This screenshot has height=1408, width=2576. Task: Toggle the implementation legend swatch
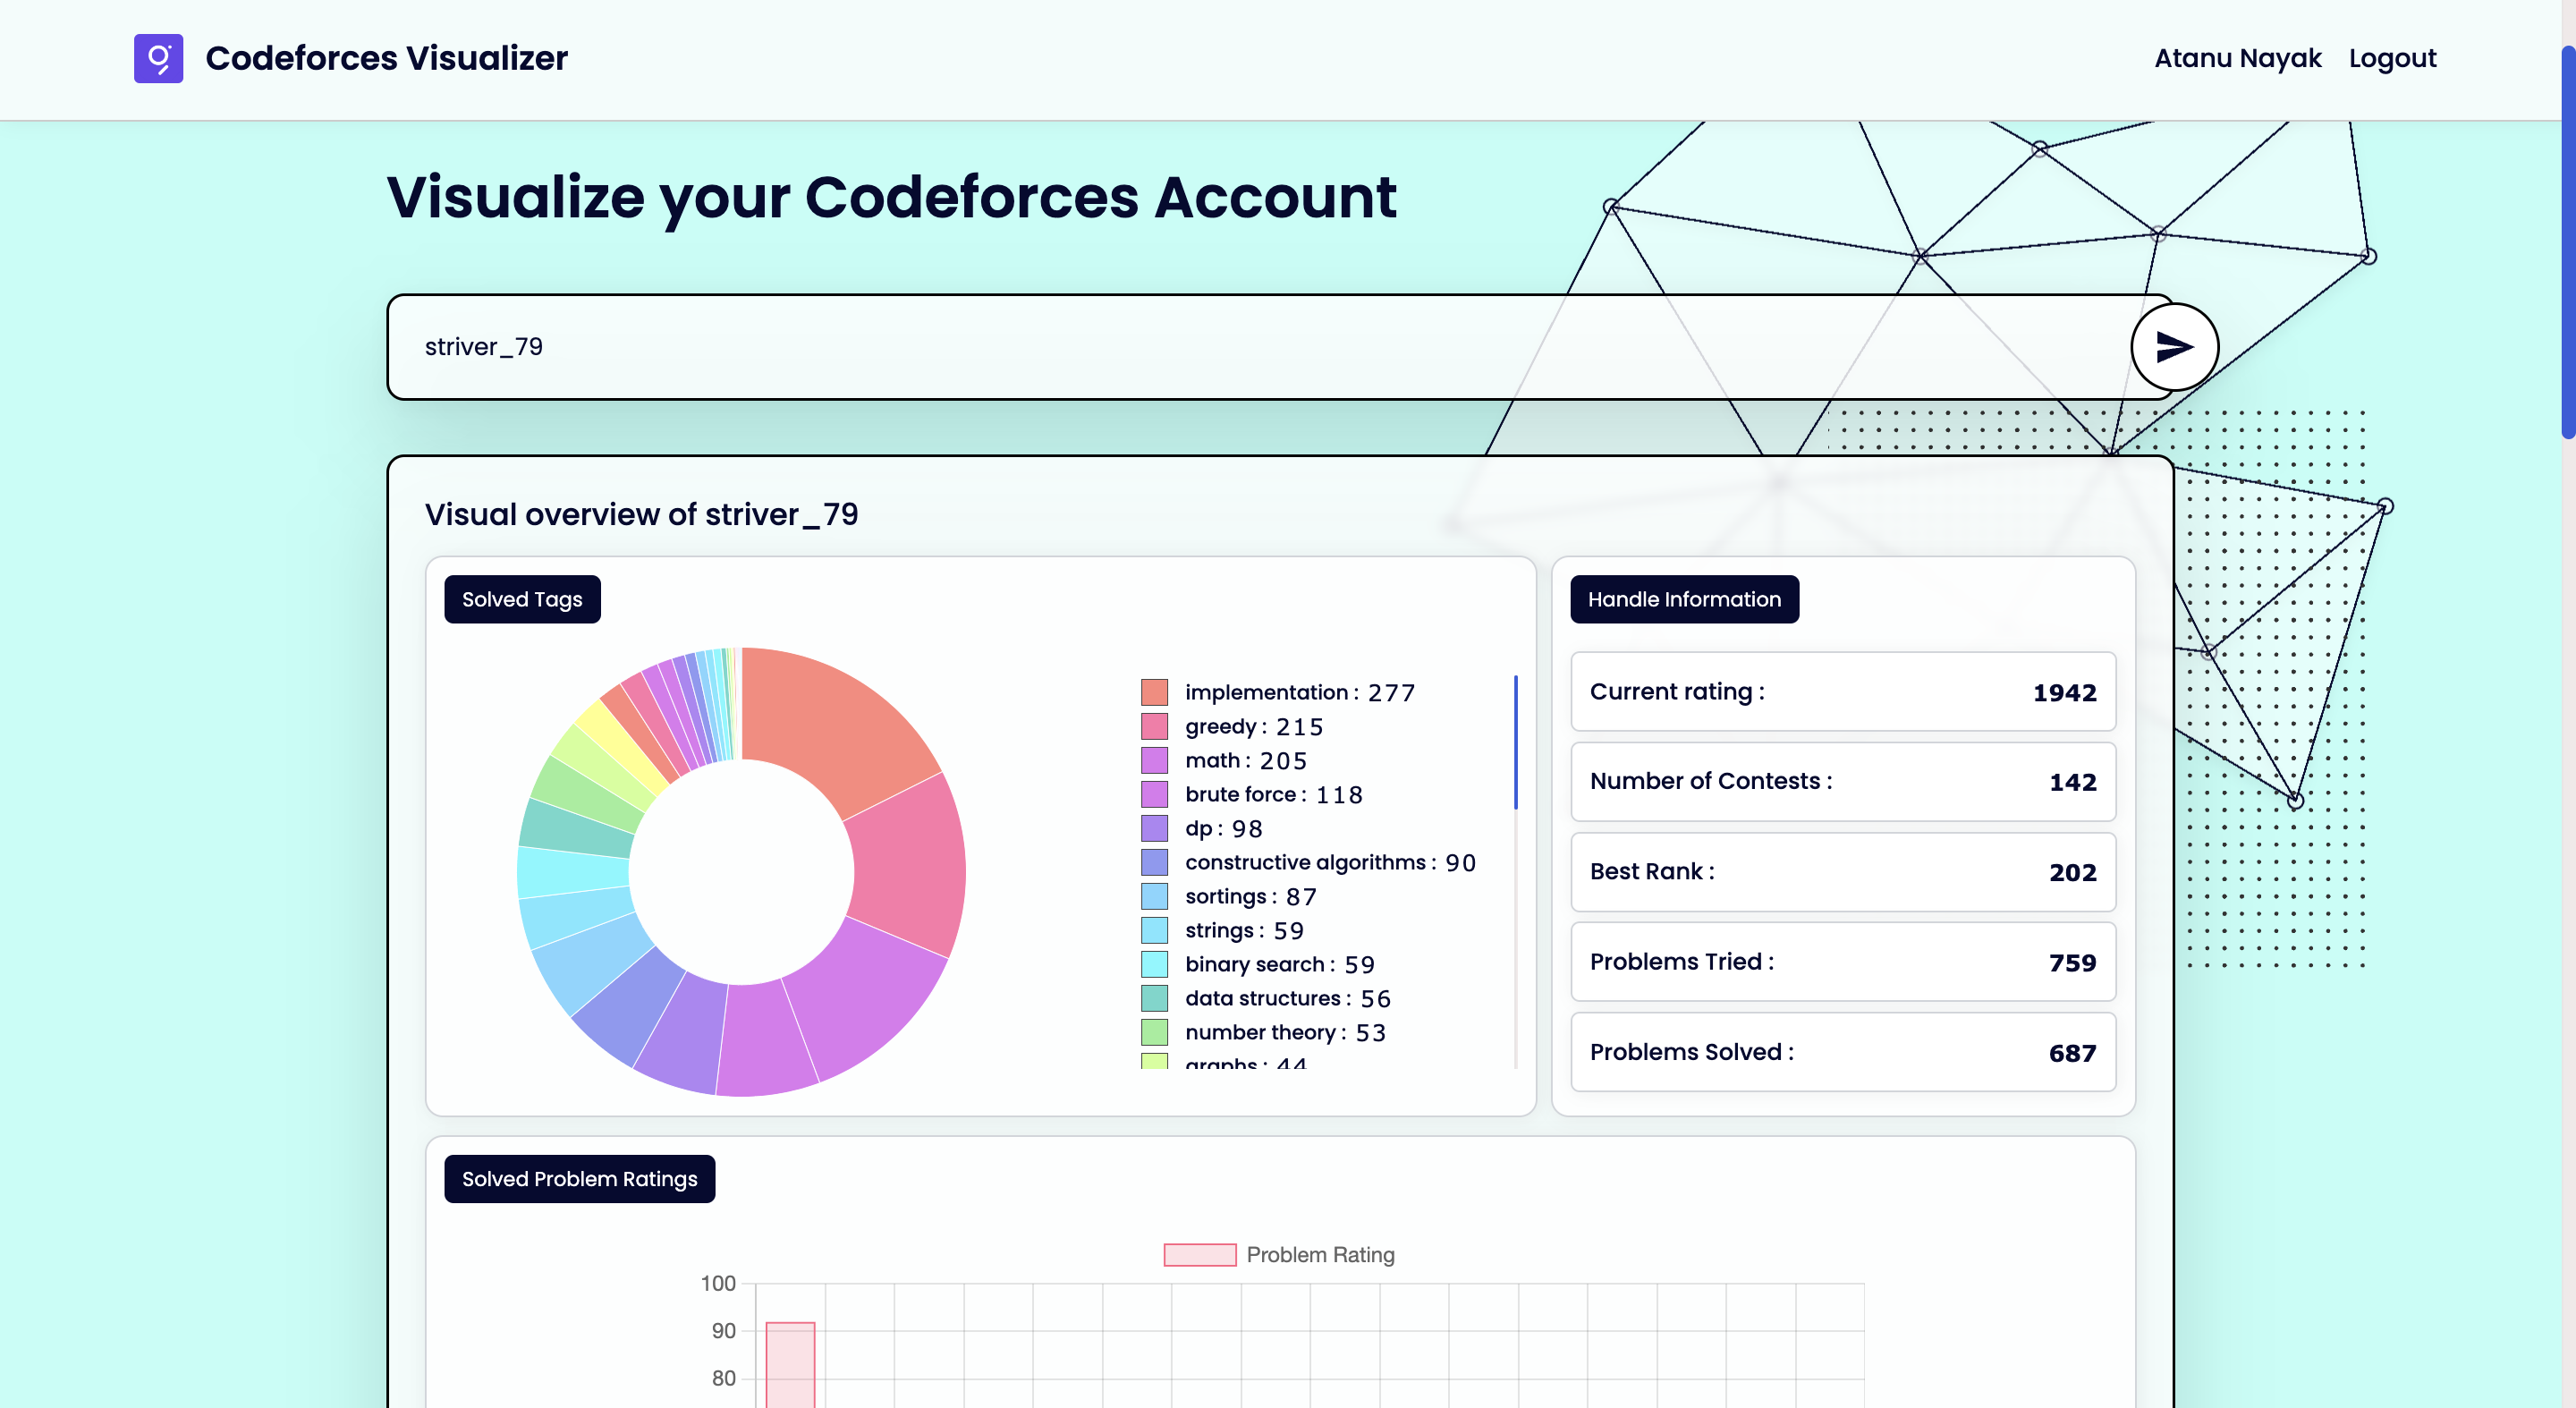click(1154, 692)
